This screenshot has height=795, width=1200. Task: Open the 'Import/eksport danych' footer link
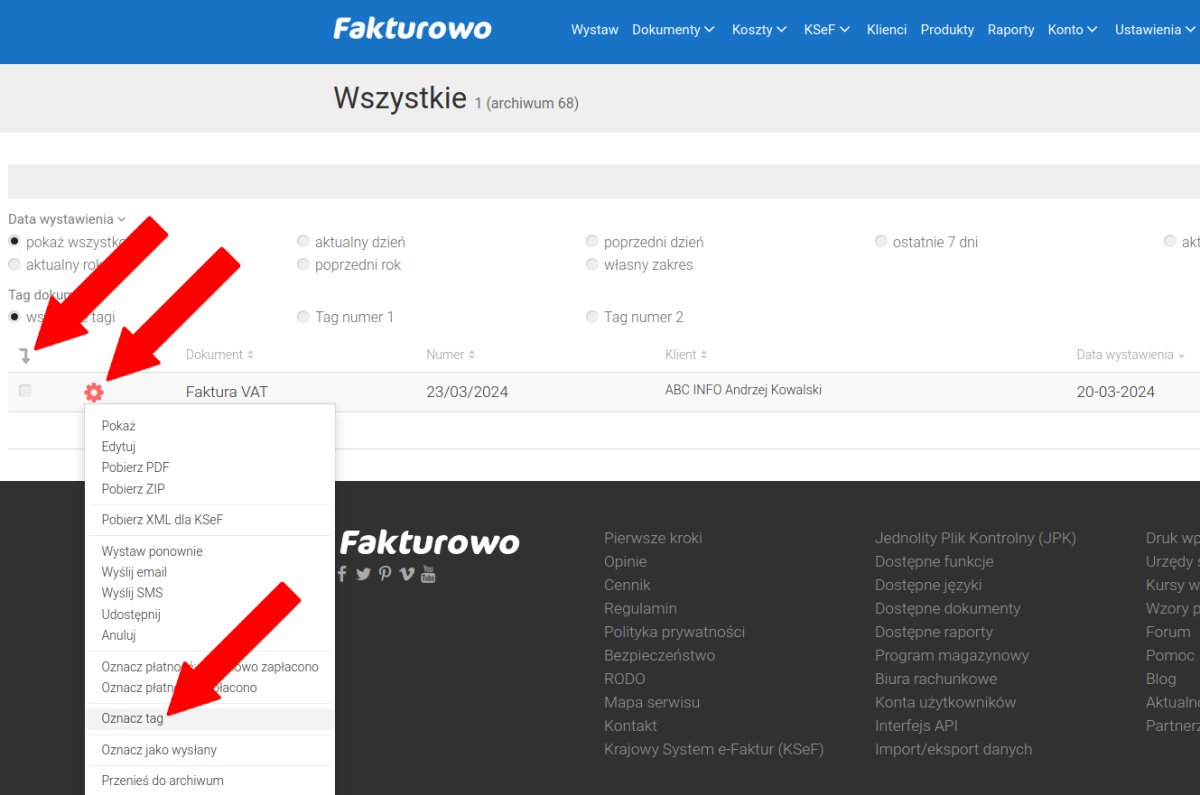(x=953, y=749)
